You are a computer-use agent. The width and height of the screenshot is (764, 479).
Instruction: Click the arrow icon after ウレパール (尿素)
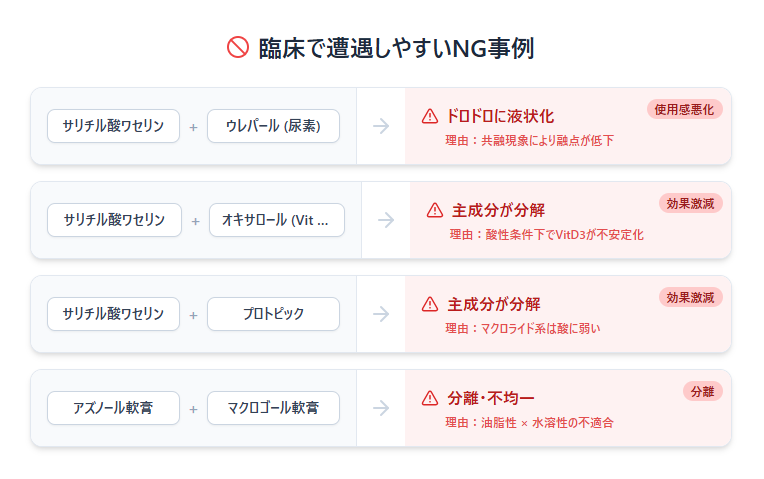tap(381, 126)
